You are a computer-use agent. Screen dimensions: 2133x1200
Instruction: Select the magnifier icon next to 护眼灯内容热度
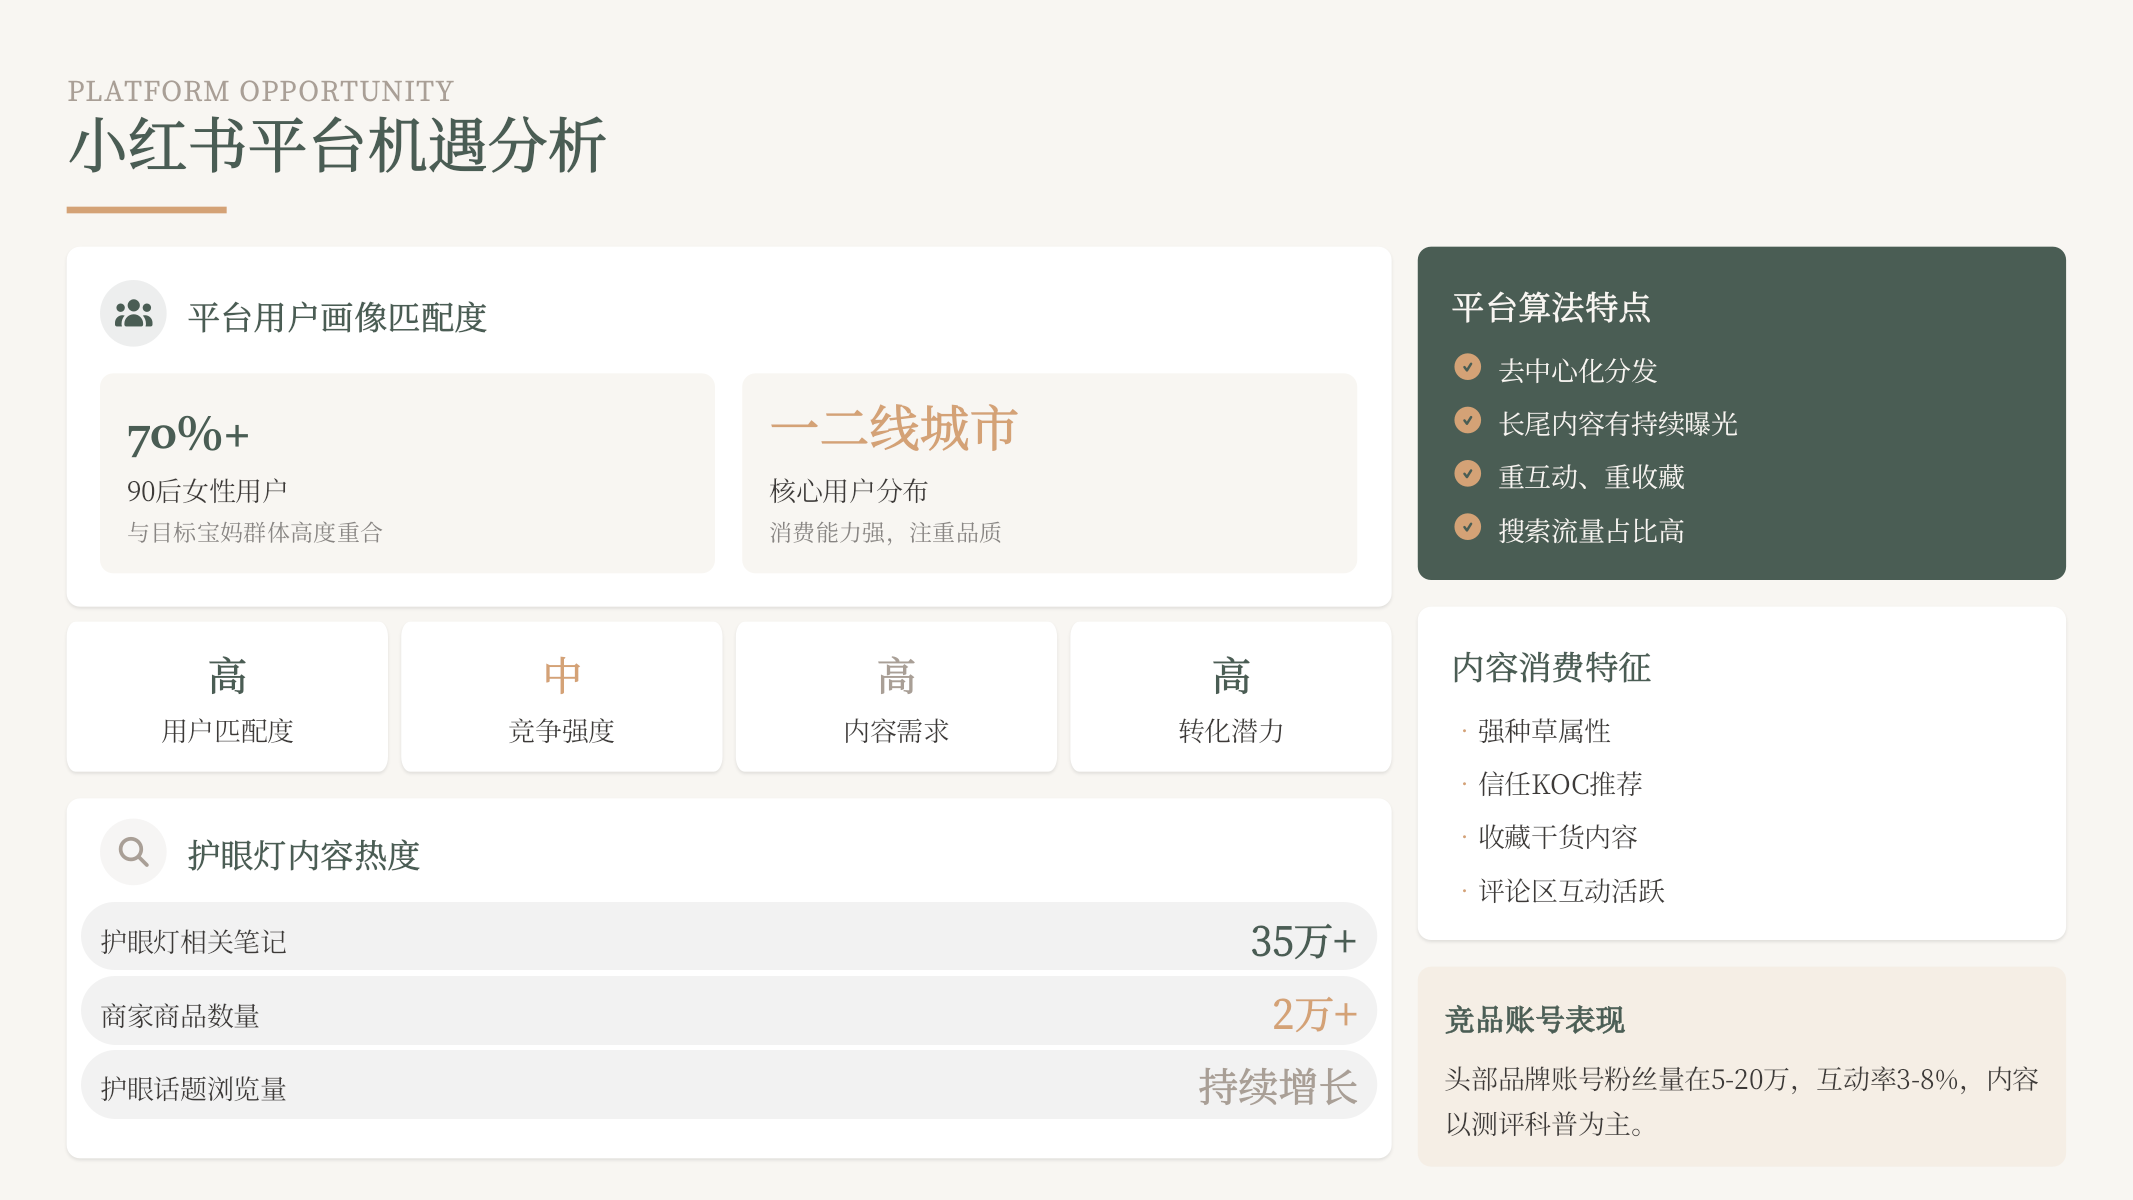[133, 851]
